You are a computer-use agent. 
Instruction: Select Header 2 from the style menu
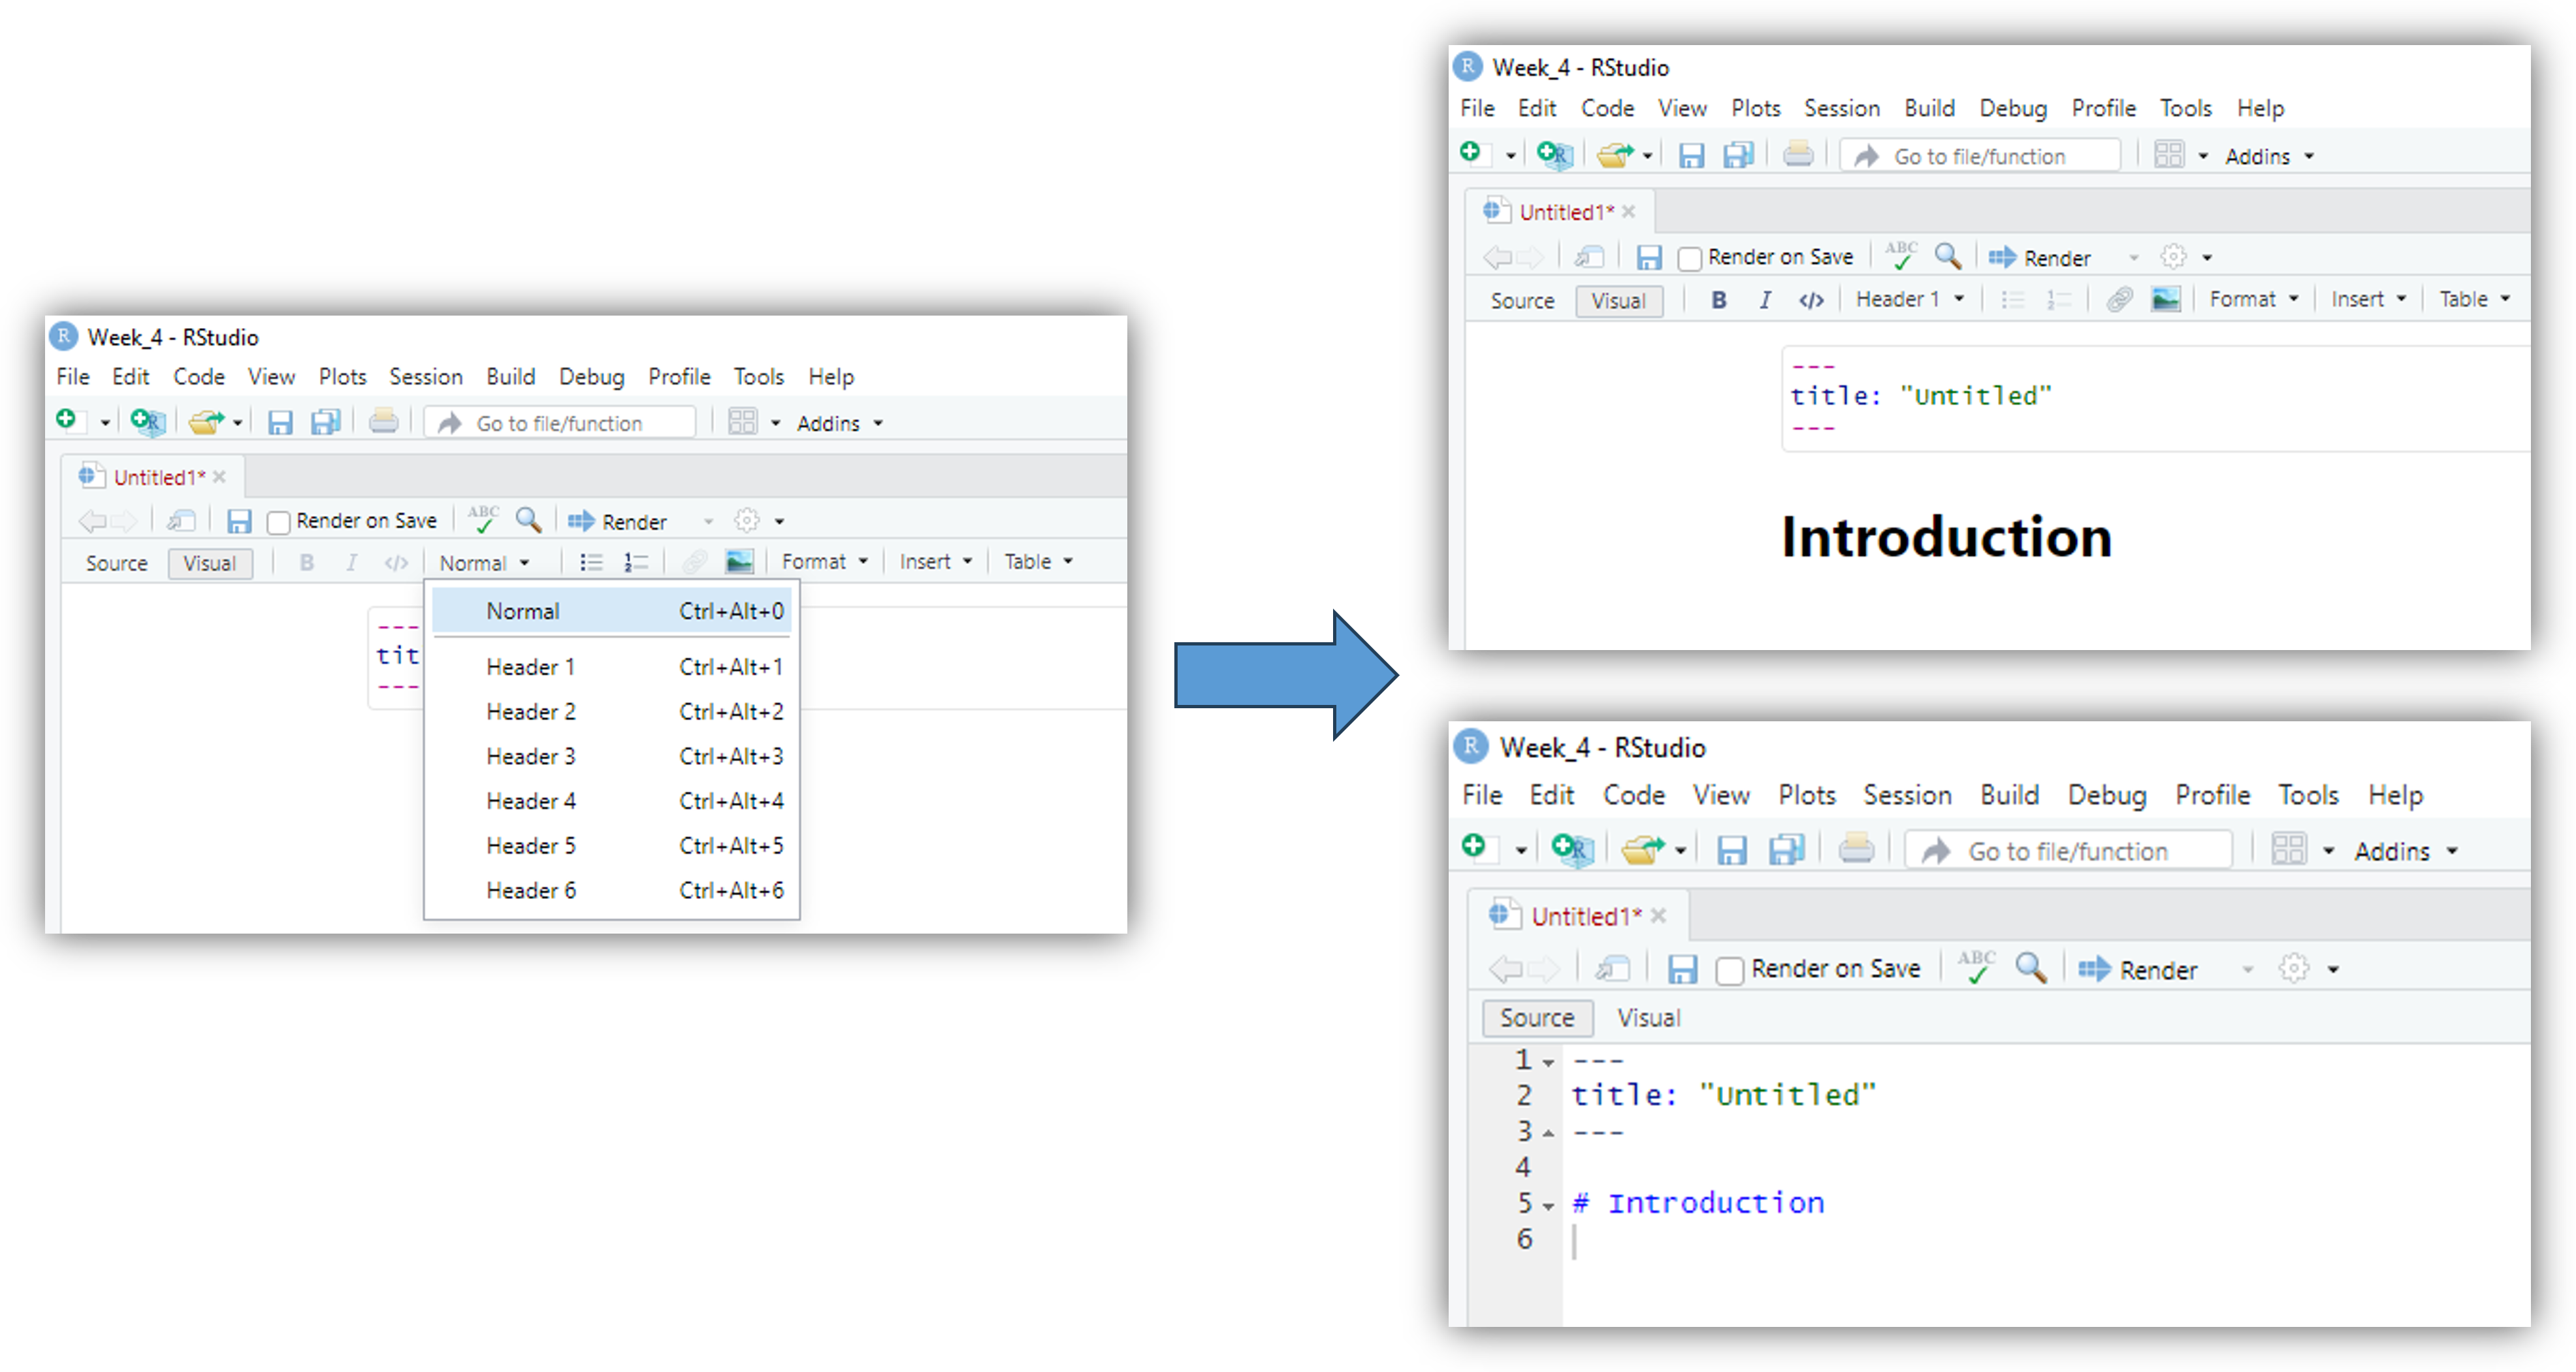pos(531,711)
